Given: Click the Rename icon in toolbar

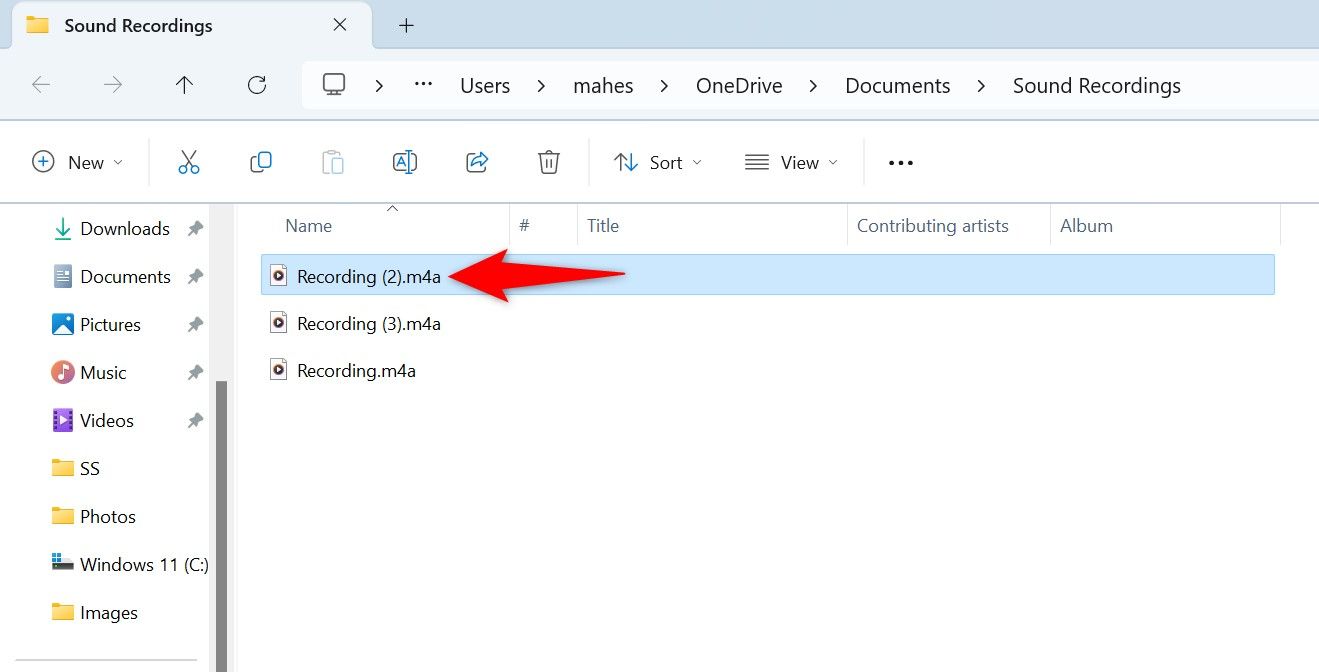Looking at the screenshot, I should click(x=405, y=162).
